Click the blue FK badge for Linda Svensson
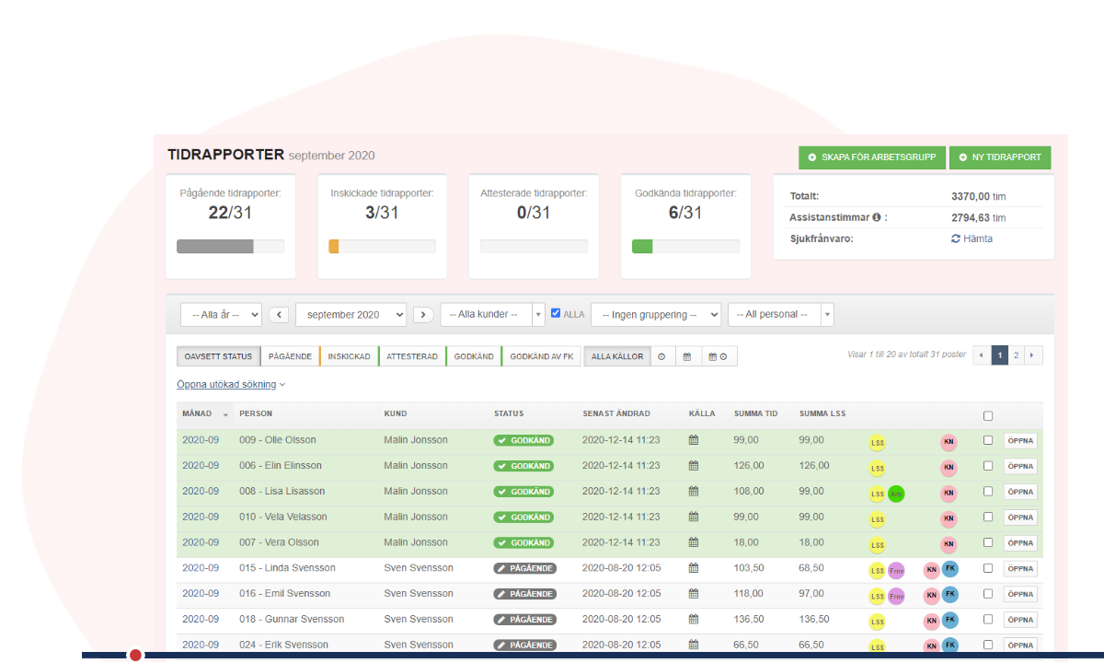 (950, 569)
